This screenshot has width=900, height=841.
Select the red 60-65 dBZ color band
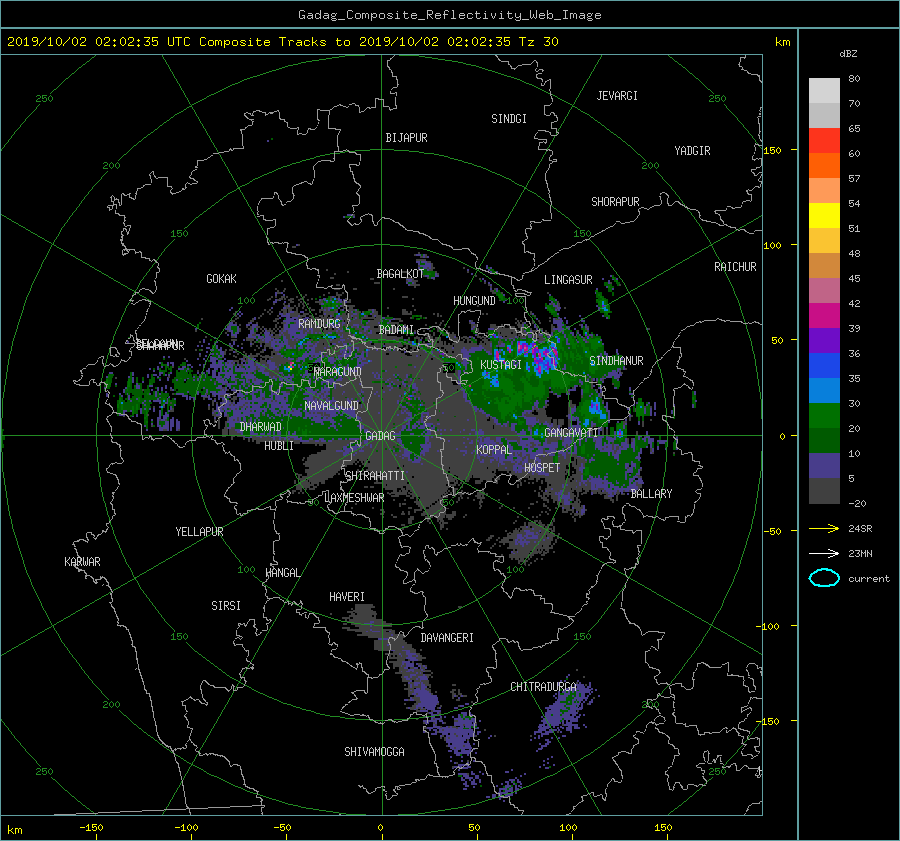[824, 140]
